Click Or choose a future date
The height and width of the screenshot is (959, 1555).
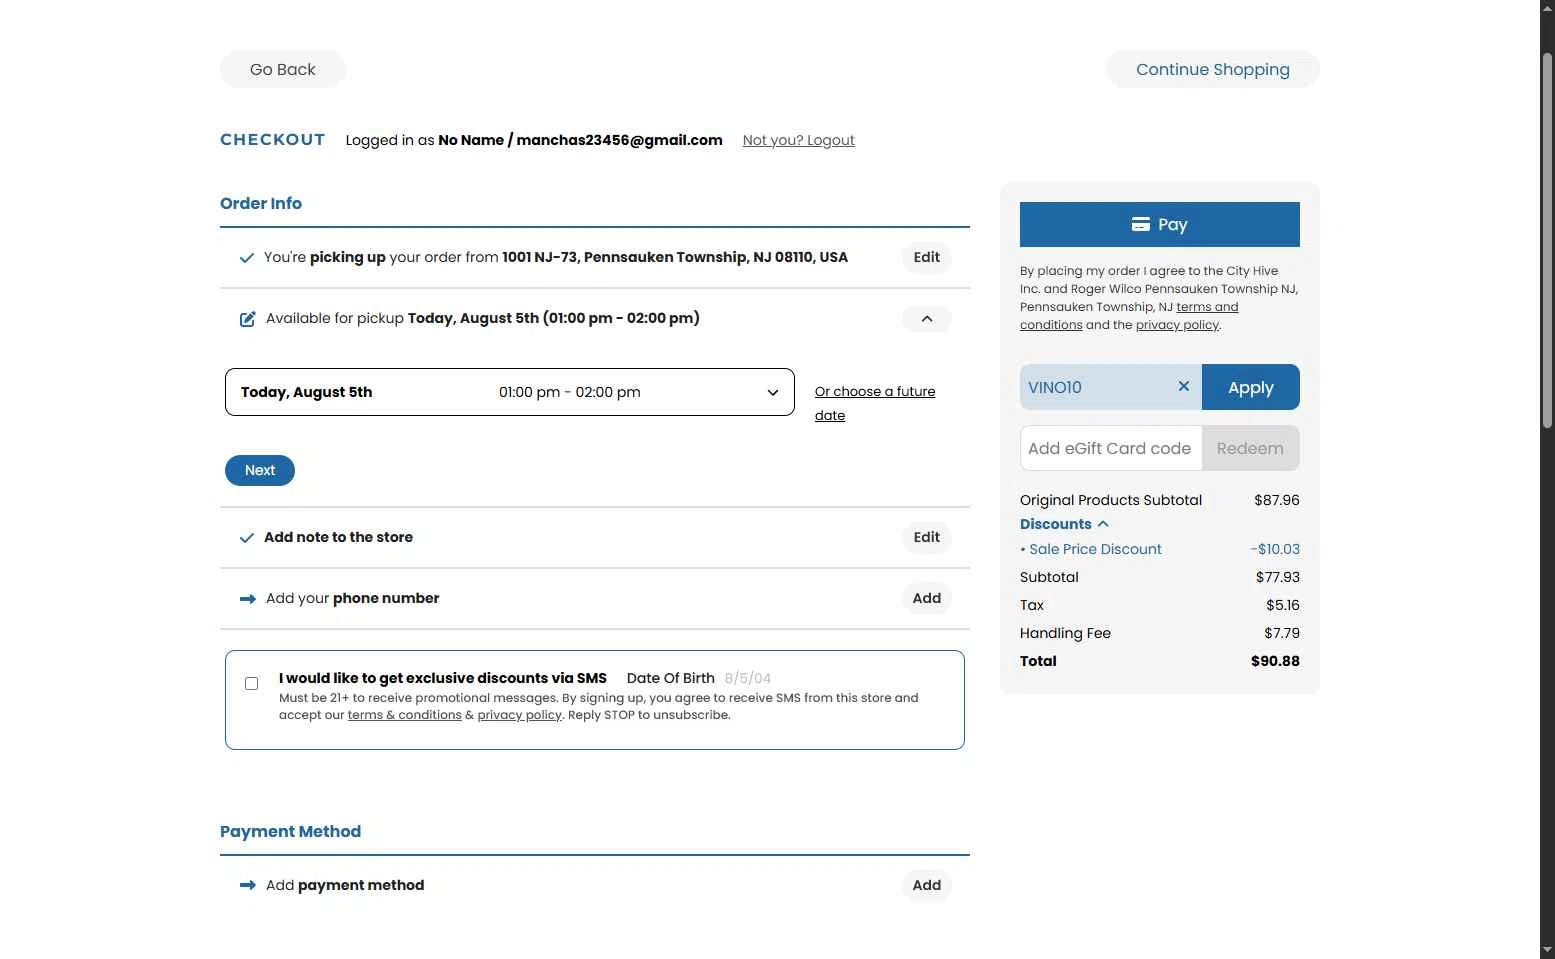point(875,403)
